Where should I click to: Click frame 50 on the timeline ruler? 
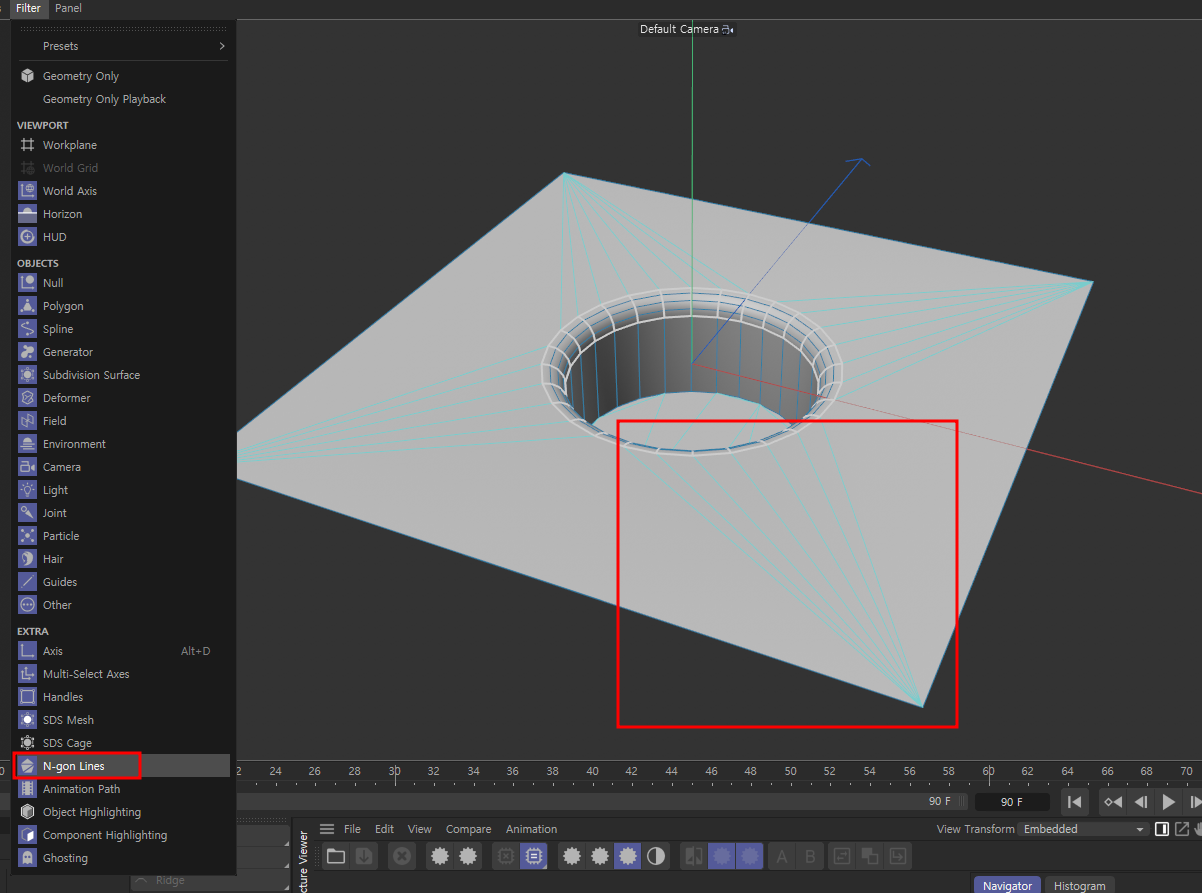[x=791, y=771]
